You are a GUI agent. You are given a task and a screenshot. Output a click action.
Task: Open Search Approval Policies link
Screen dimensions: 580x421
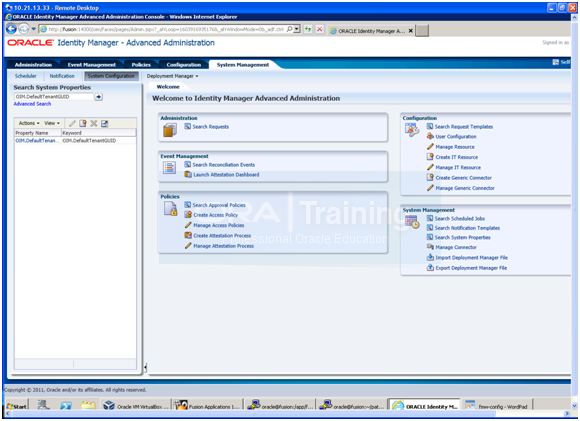pos(219,205)
